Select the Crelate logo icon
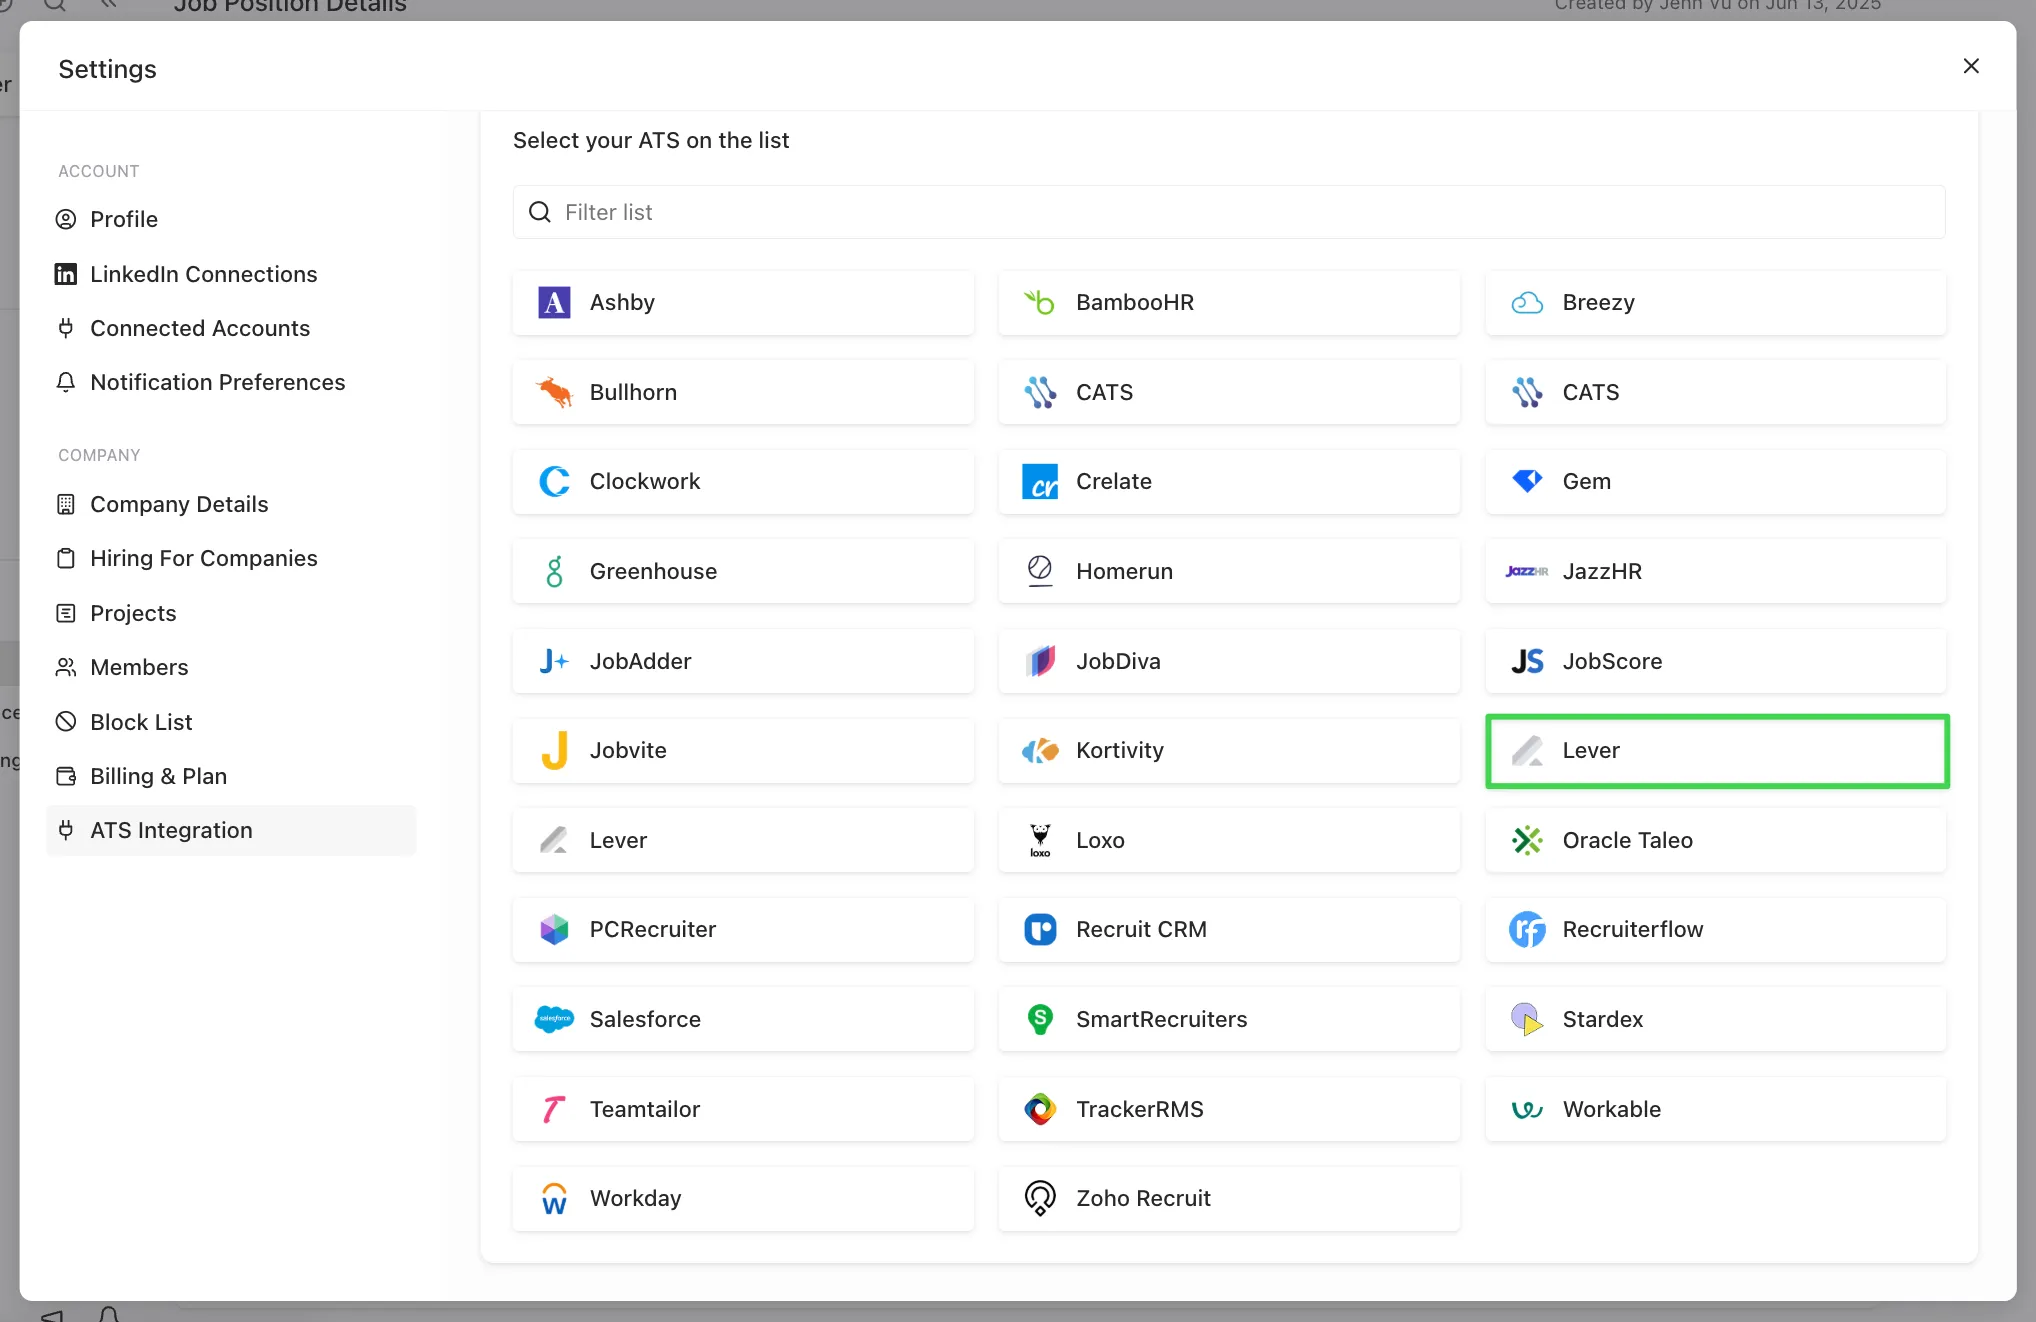 click(x=1040, y=481)
